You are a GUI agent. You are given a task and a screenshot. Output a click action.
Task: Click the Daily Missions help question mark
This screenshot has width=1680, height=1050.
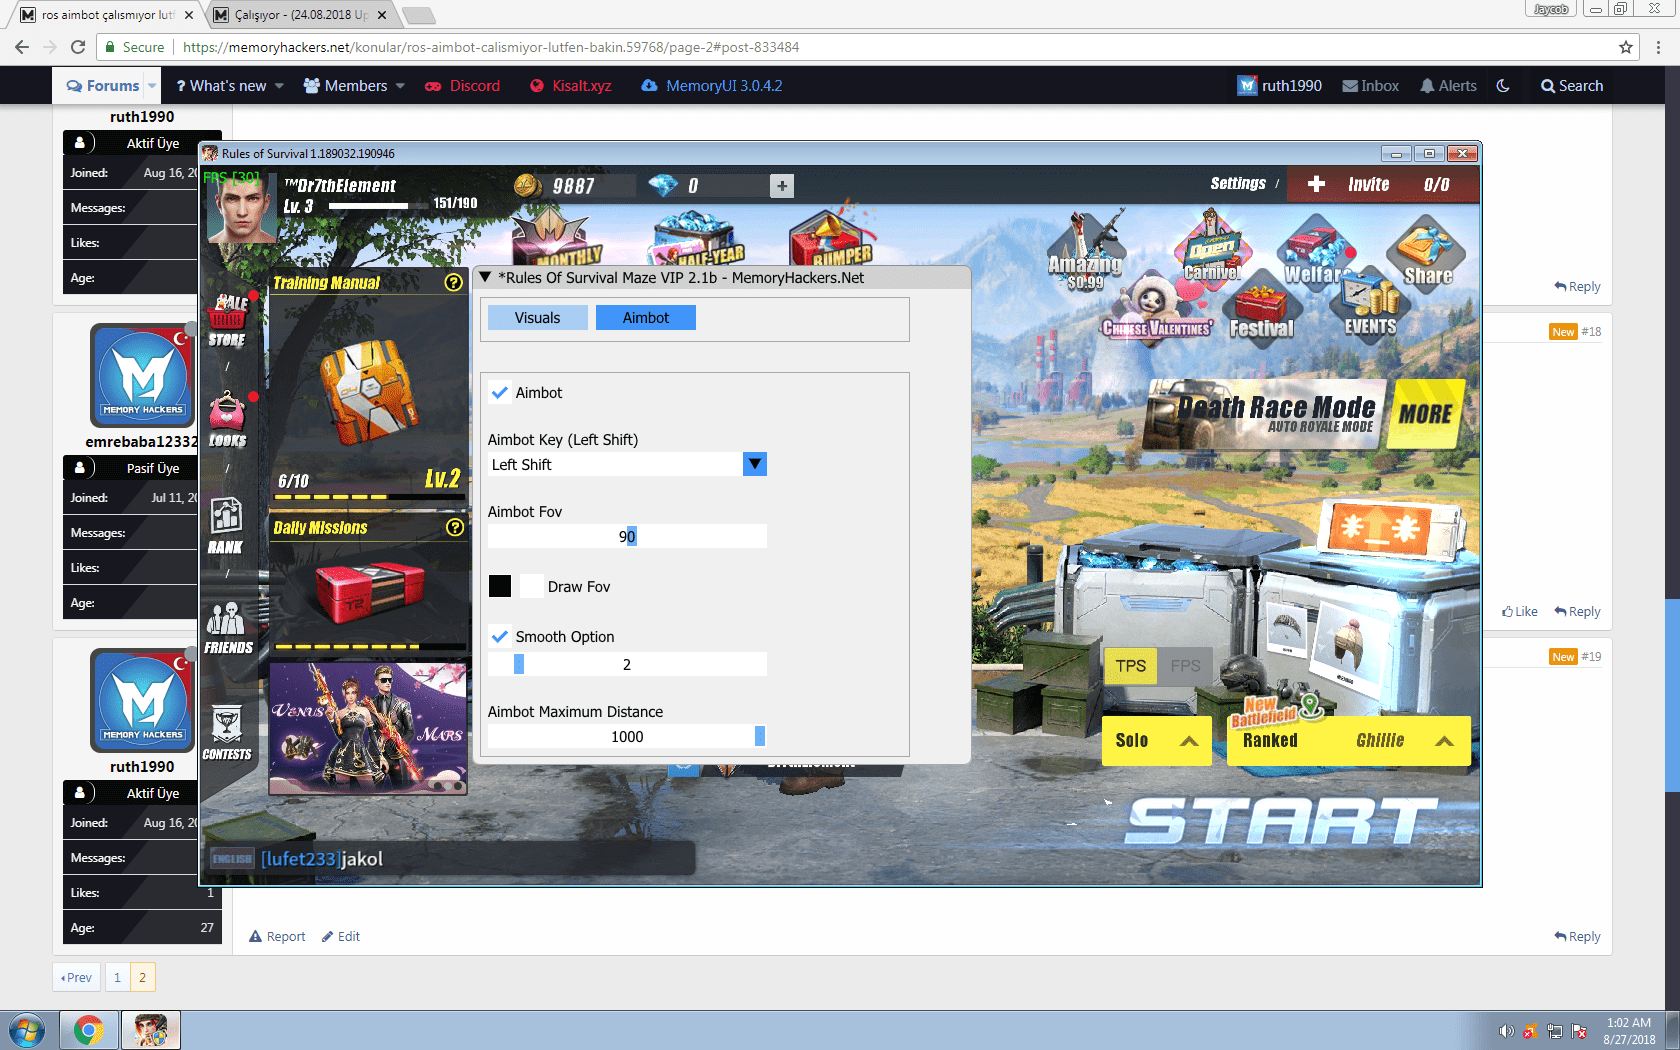455,527
